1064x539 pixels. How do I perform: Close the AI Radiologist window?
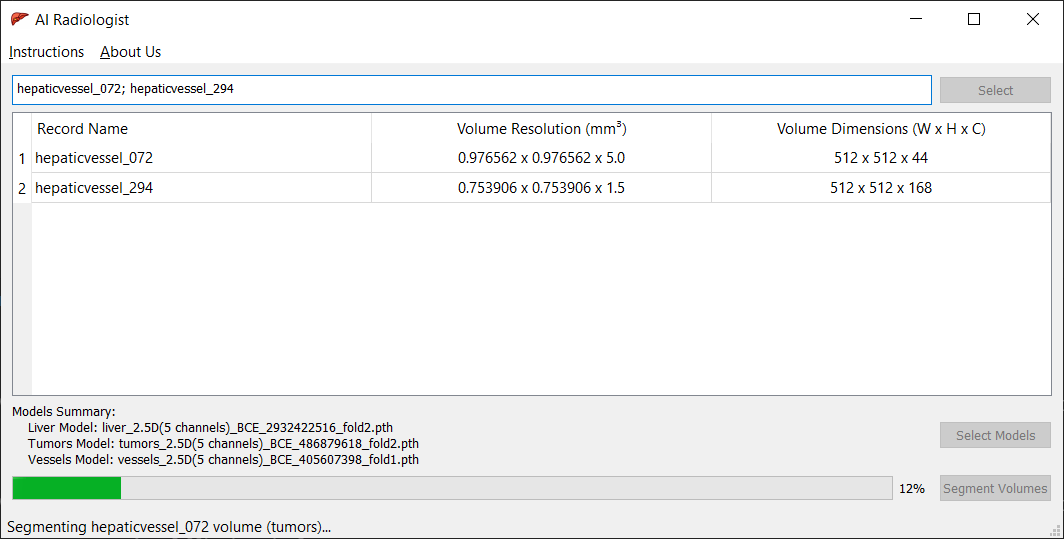pos(1033,19)
